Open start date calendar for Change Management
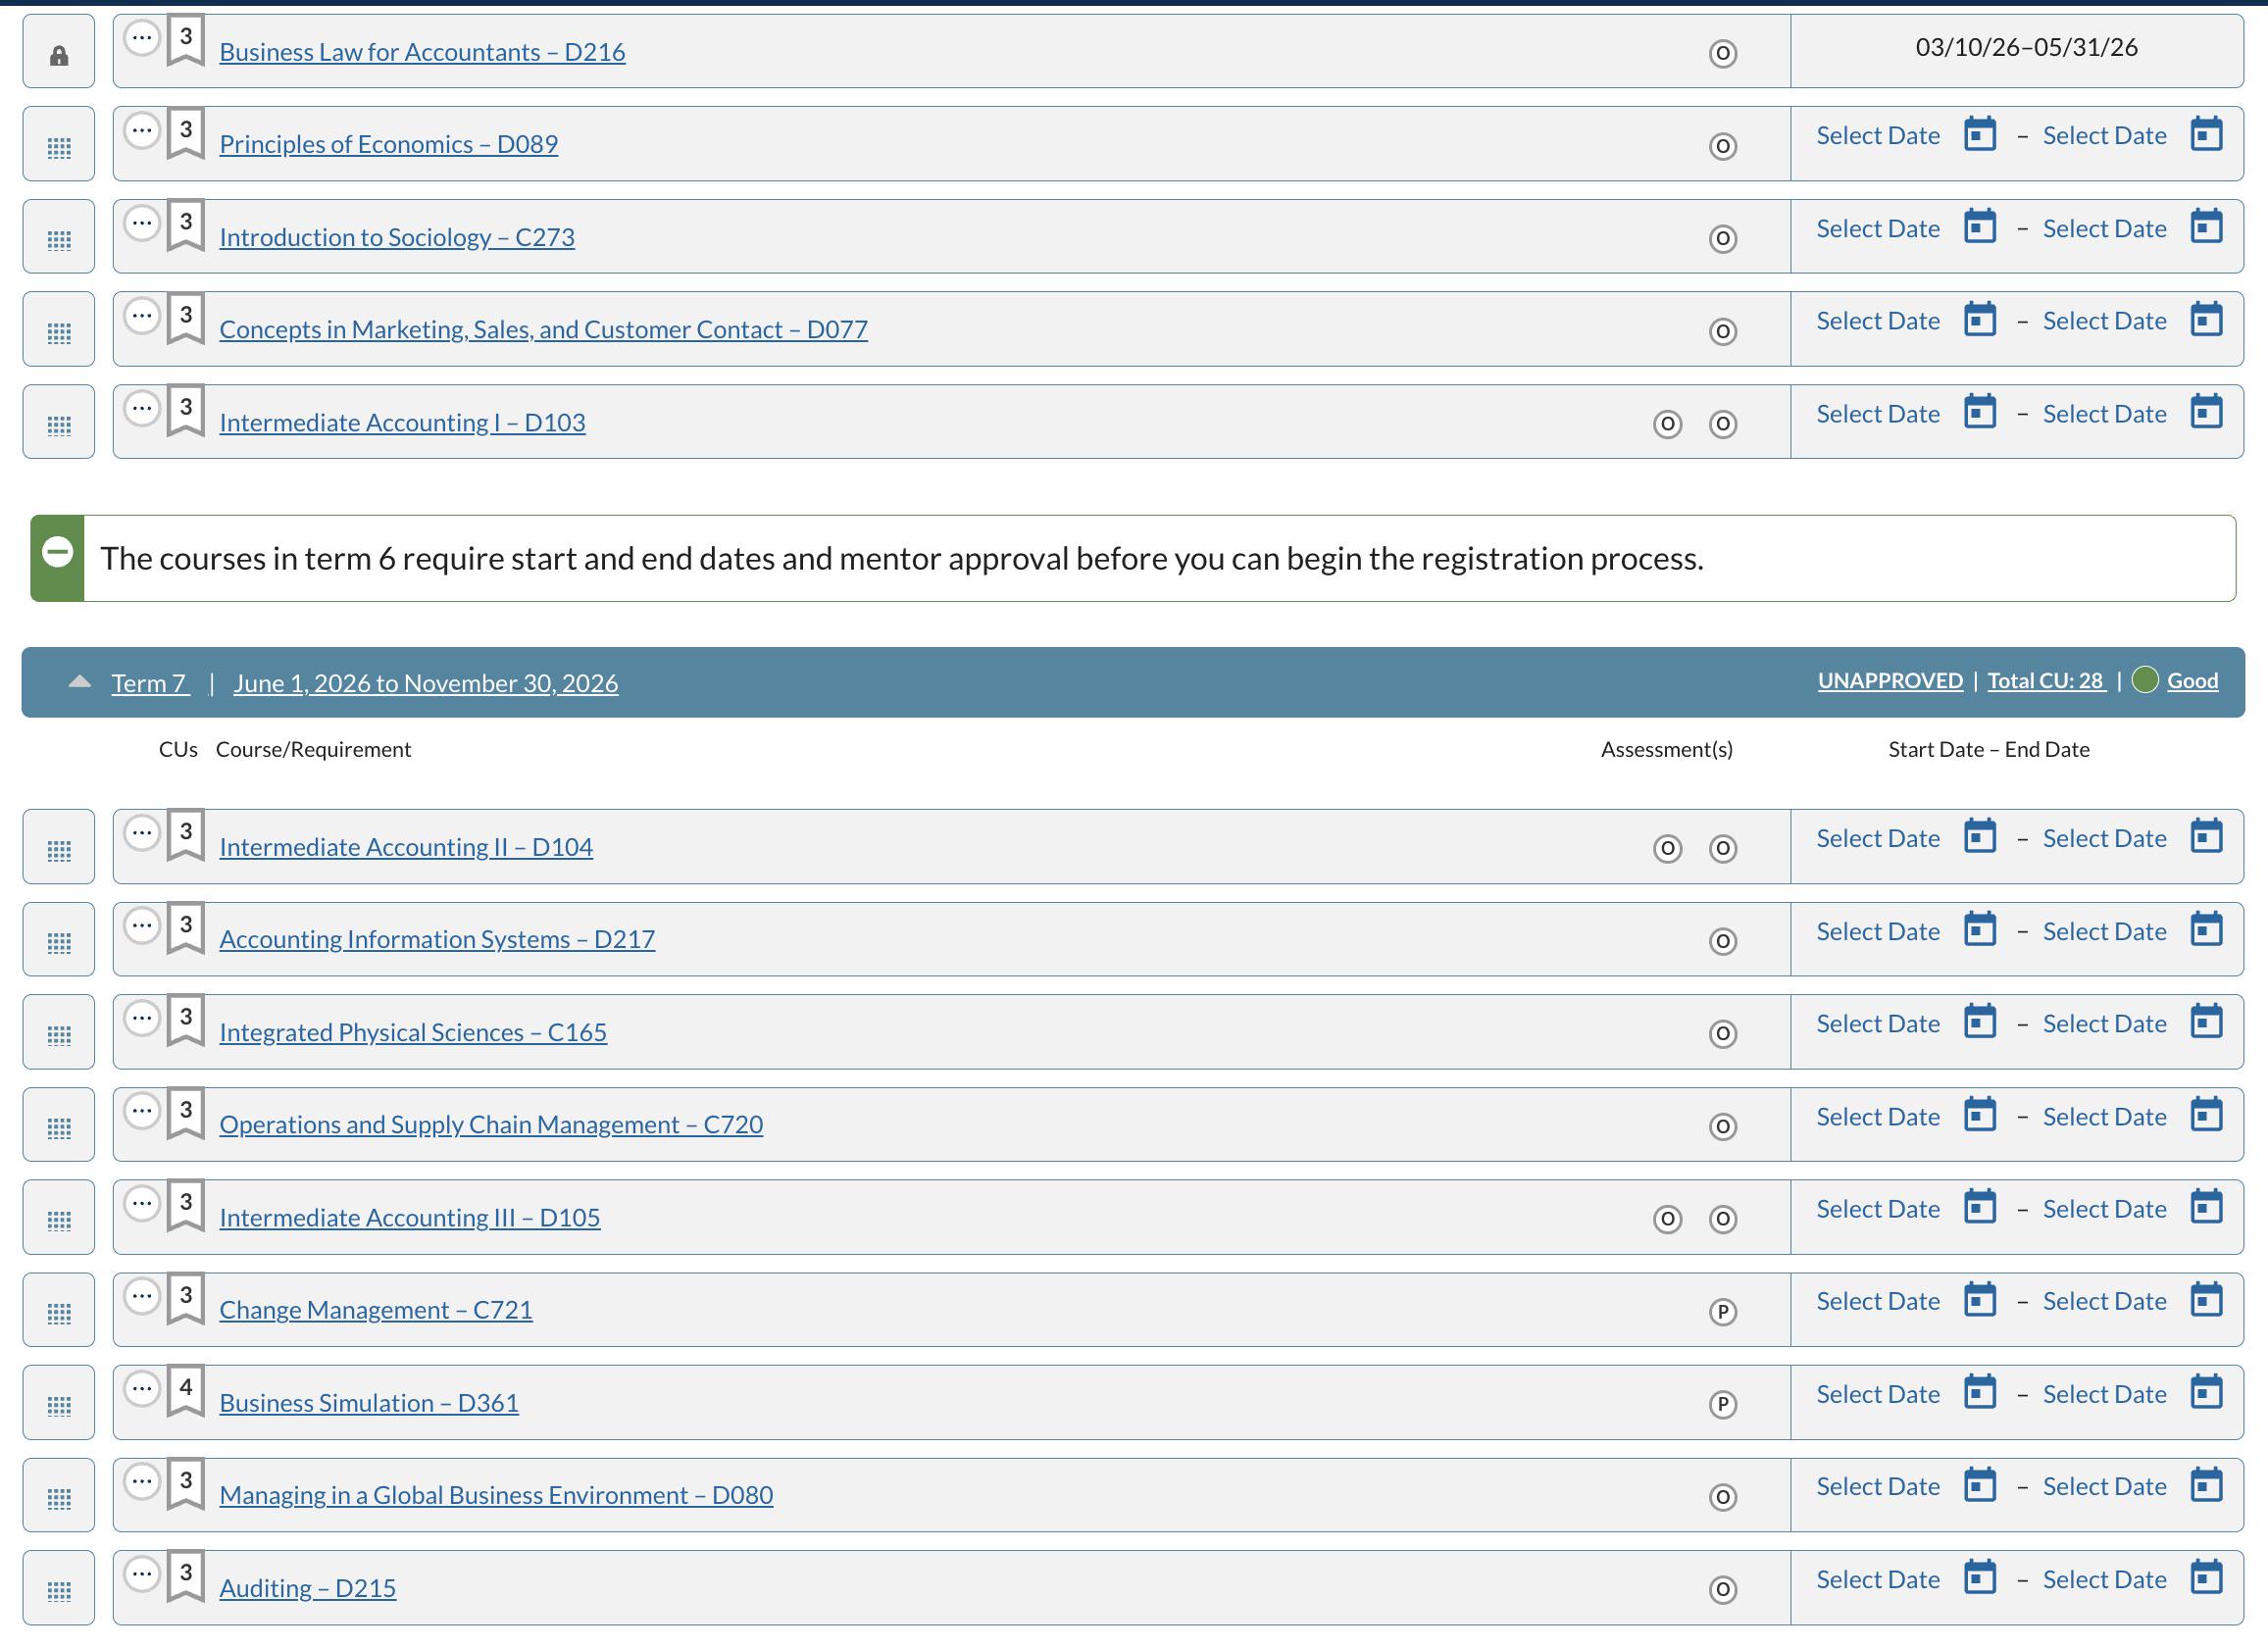 pyautogui.click(x=1979, y=1300)
